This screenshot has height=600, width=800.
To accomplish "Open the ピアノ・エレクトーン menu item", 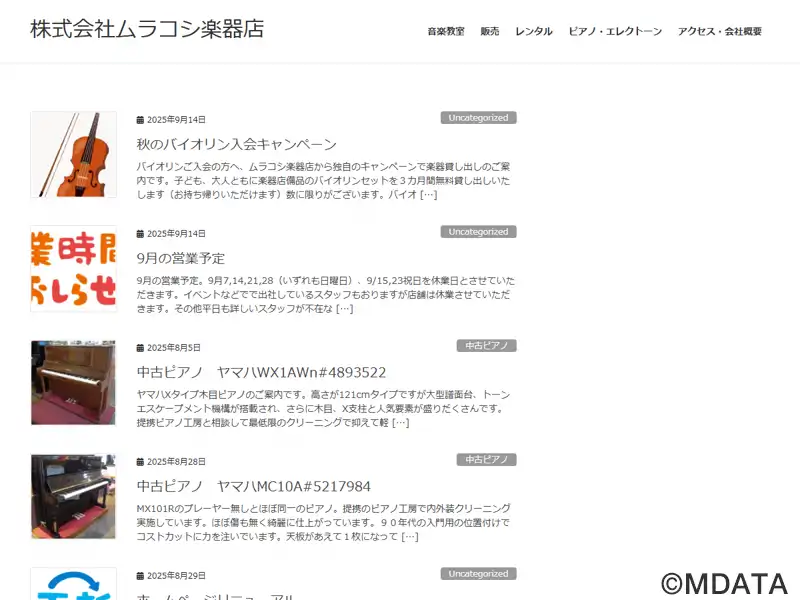I will [615, 31].
